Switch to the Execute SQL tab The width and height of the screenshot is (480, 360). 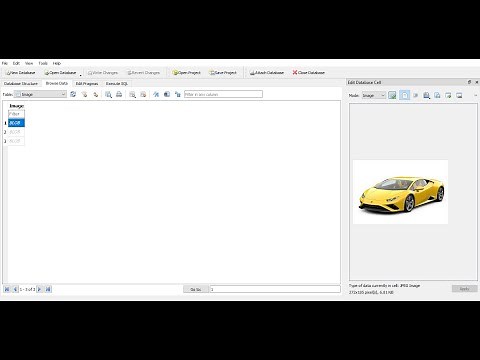coord(117,84)
